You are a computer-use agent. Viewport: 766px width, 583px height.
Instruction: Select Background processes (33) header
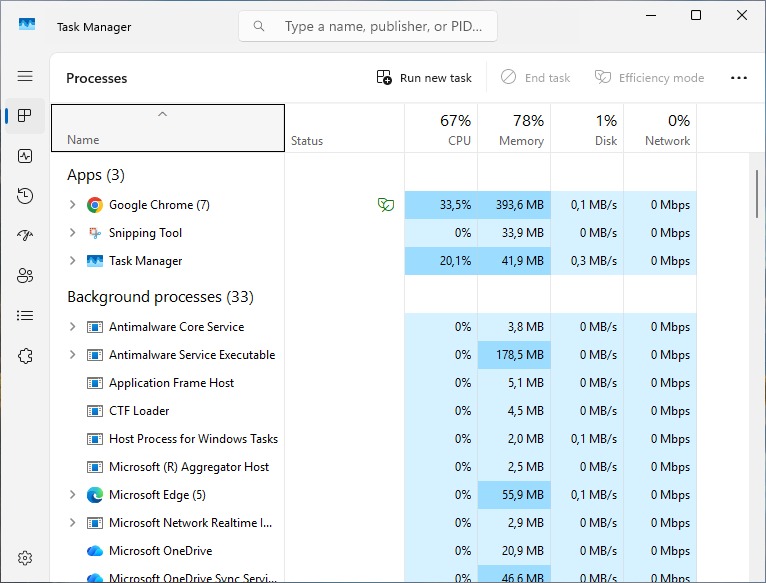[160, 297]
